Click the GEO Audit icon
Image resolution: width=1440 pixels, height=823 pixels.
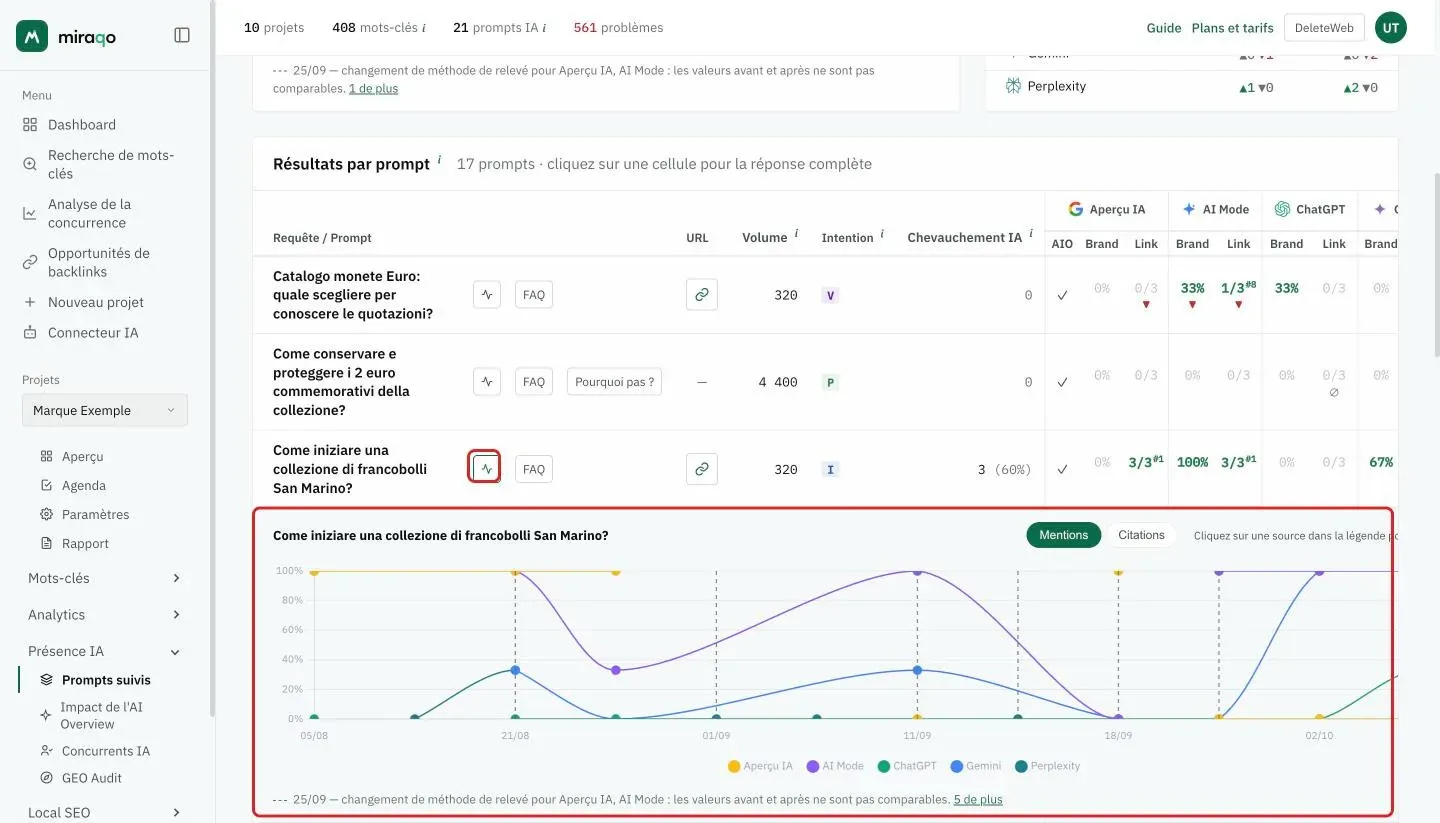coord(46,778)
